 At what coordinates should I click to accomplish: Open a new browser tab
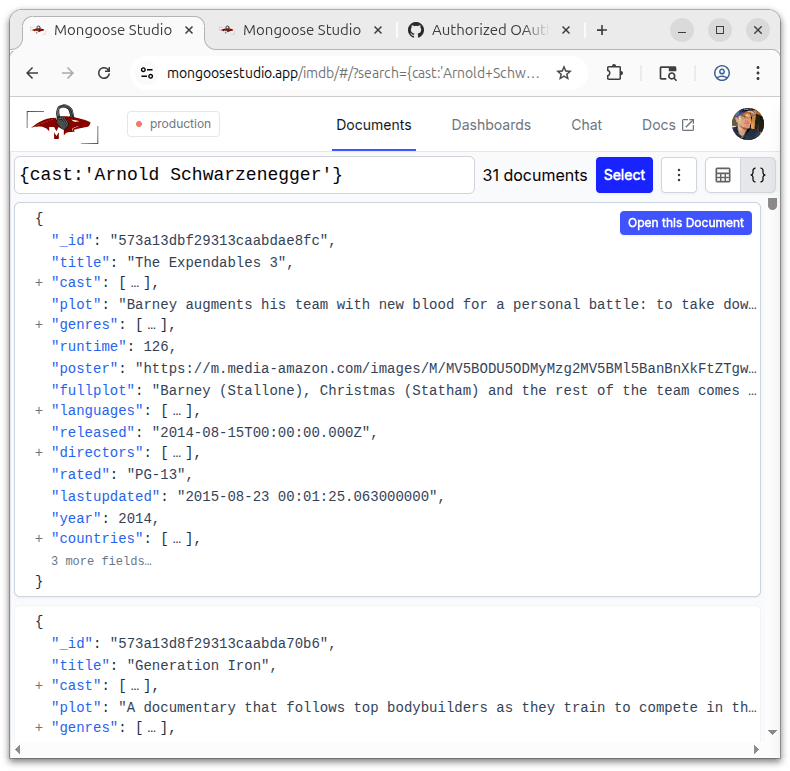pyautogui.click(x=602, y=30)
